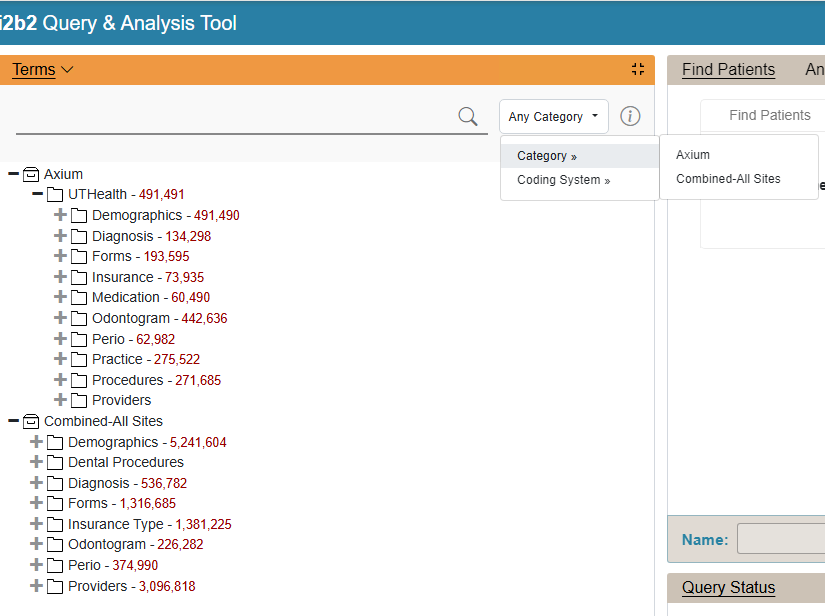This screenshot has height=616, width=825.
Task: Click the Demographics folder icon under UTHealth
Action: [79, 215]
